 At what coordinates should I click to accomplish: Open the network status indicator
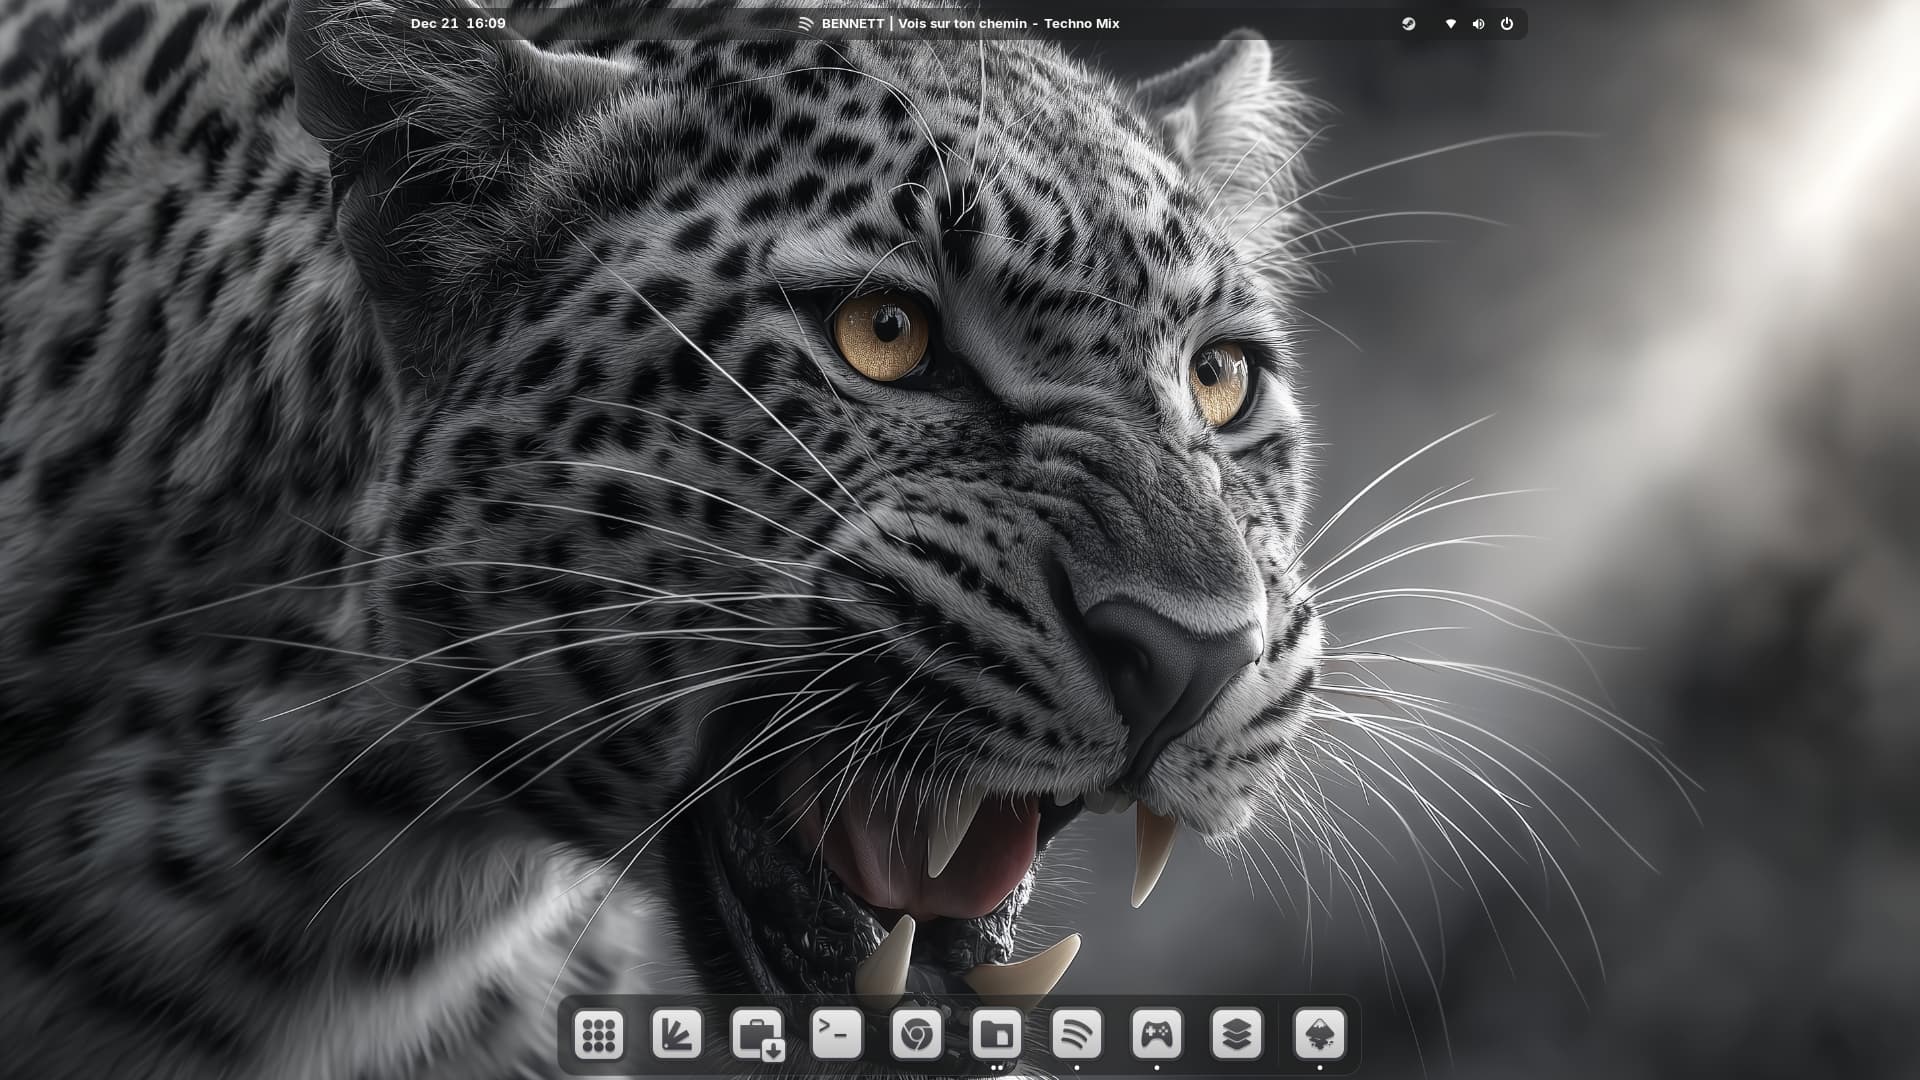tap(1450, 24)
